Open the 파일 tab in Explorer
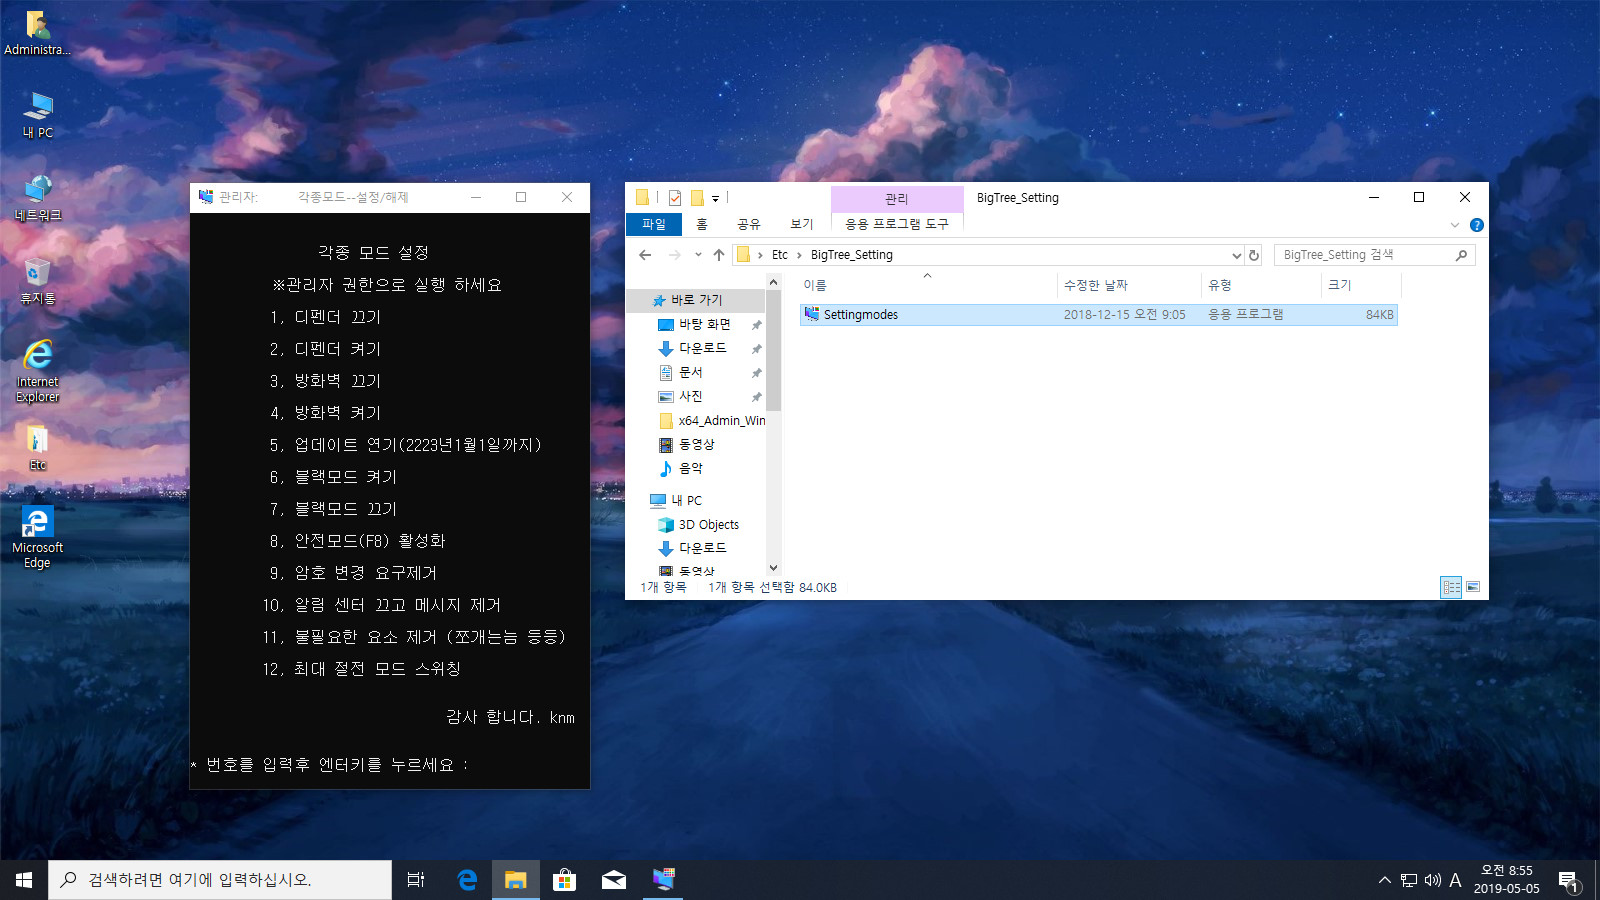Viewport: 1600px width, 900px height. click(653, 224)
